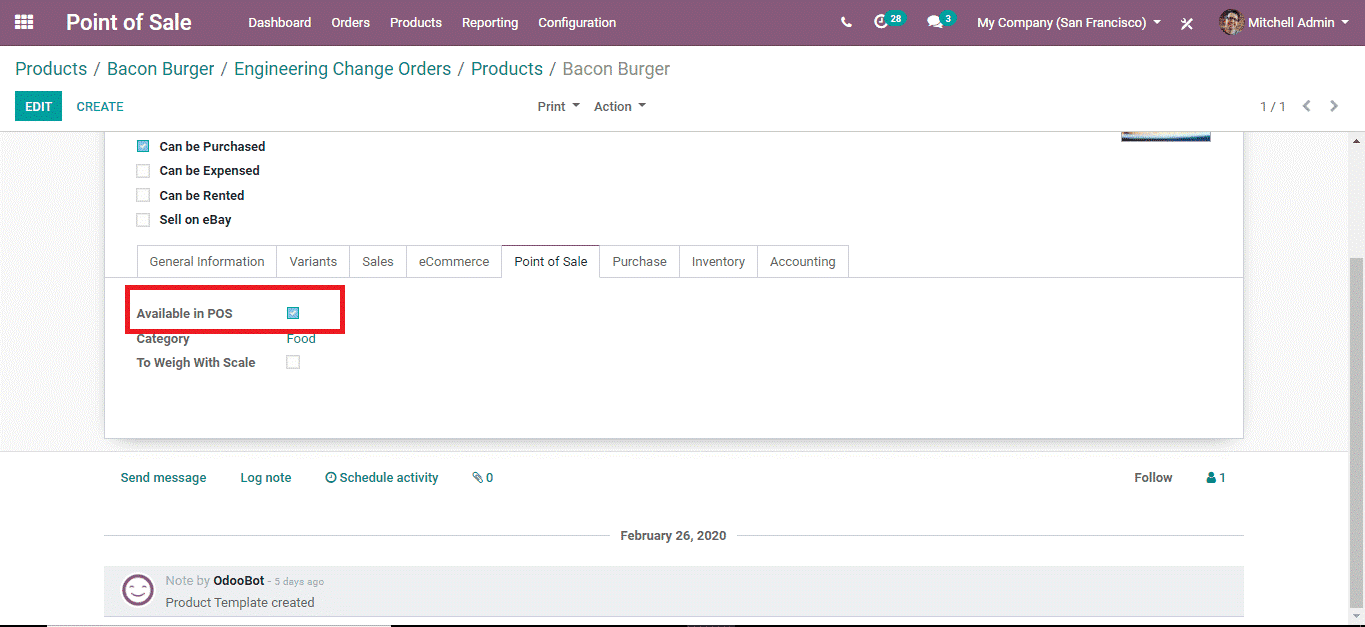Click Send message
This screenshot has height=627, width=1365.
pos(164,478)
